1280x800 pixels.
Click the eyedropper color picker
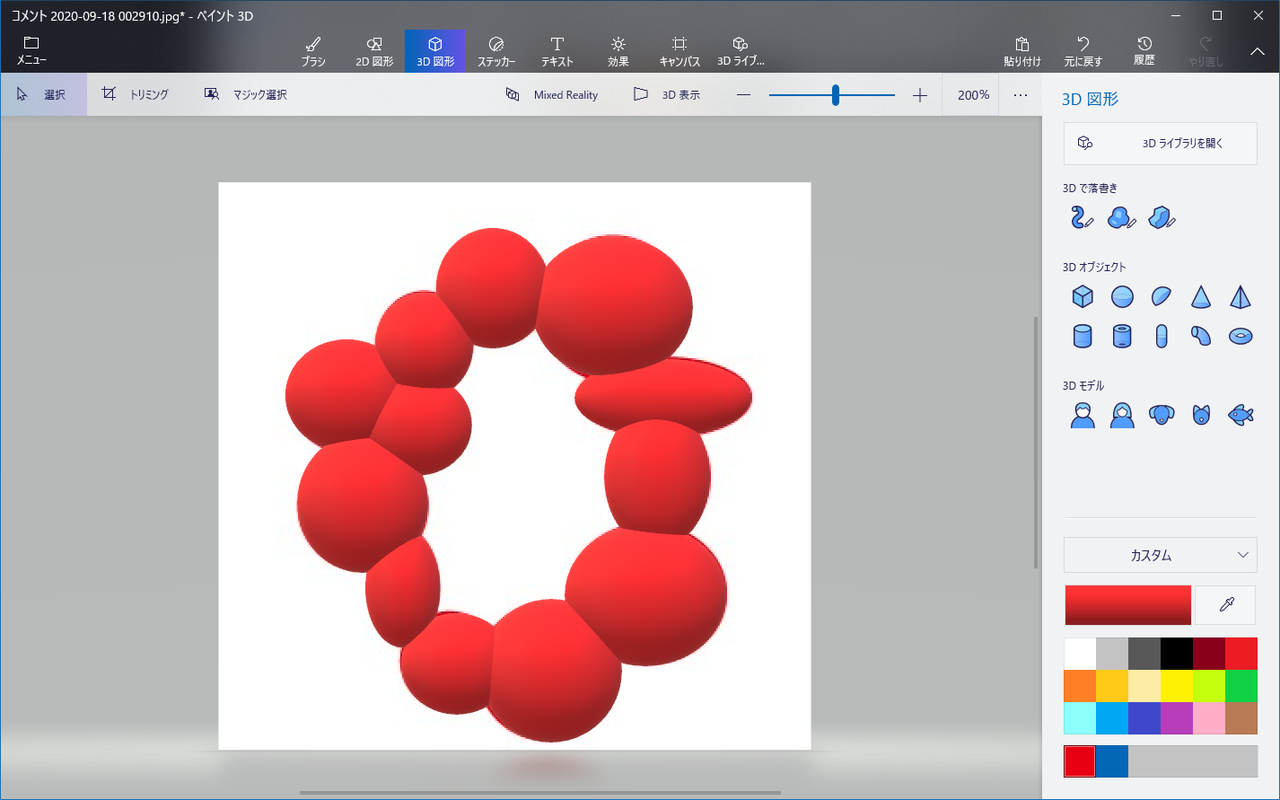tap(1225, 605)
